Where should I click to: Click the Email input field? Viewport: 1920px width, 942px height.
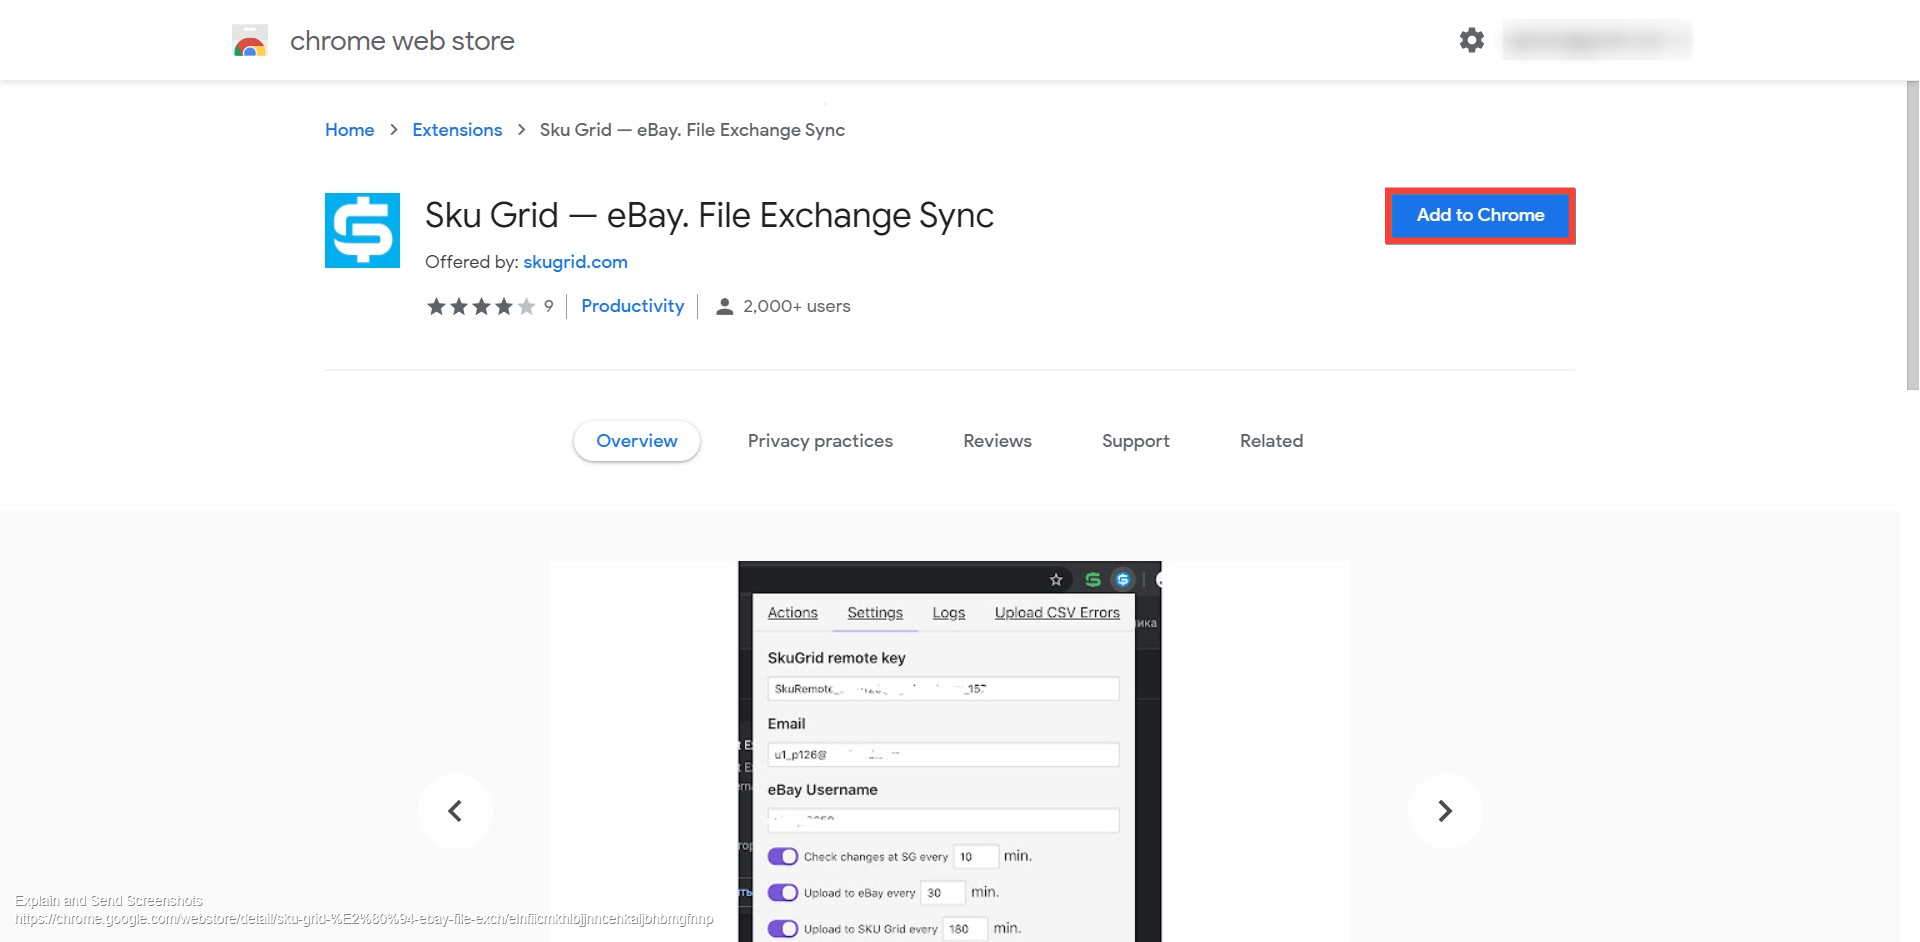click(943, 754)
